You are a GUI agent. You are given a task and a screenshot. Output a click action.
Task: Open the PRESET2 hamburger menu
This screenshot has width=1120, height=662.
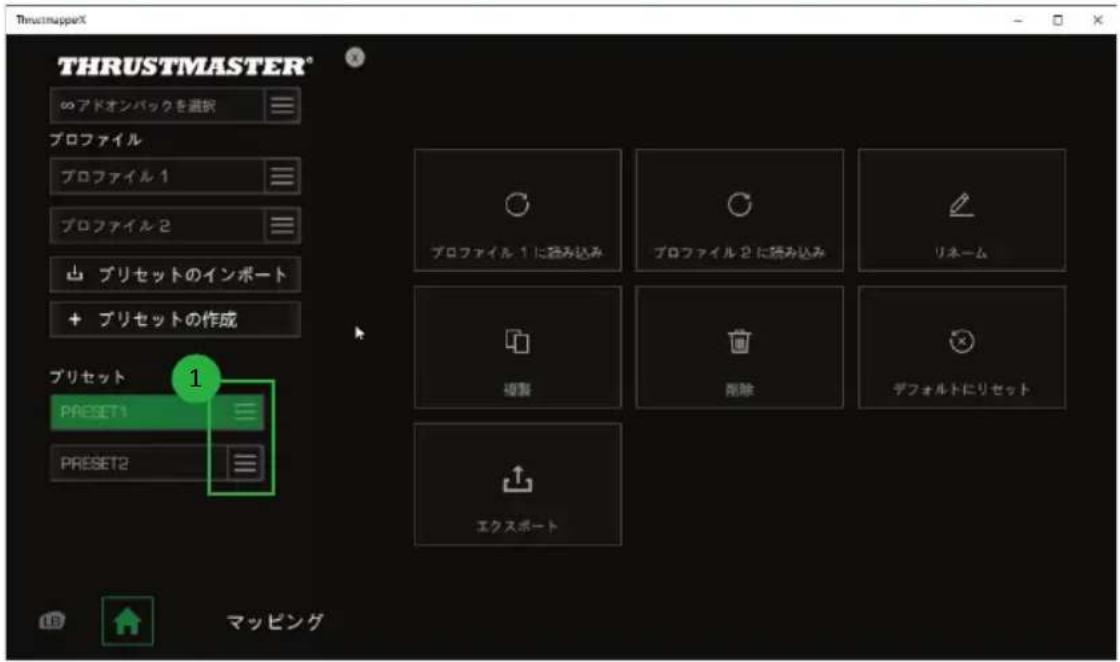(245, 463)
